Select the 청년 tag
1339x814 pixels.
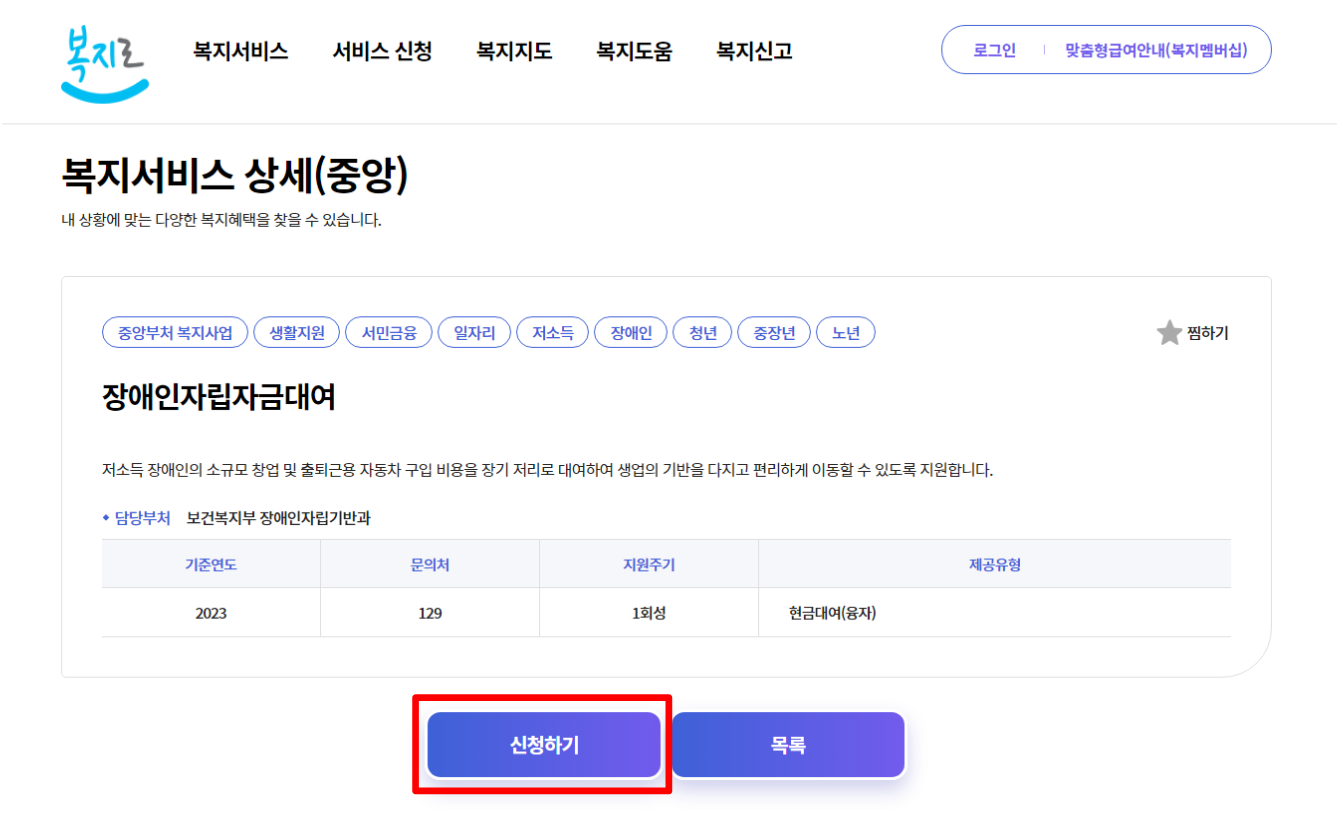pos(702,332)
